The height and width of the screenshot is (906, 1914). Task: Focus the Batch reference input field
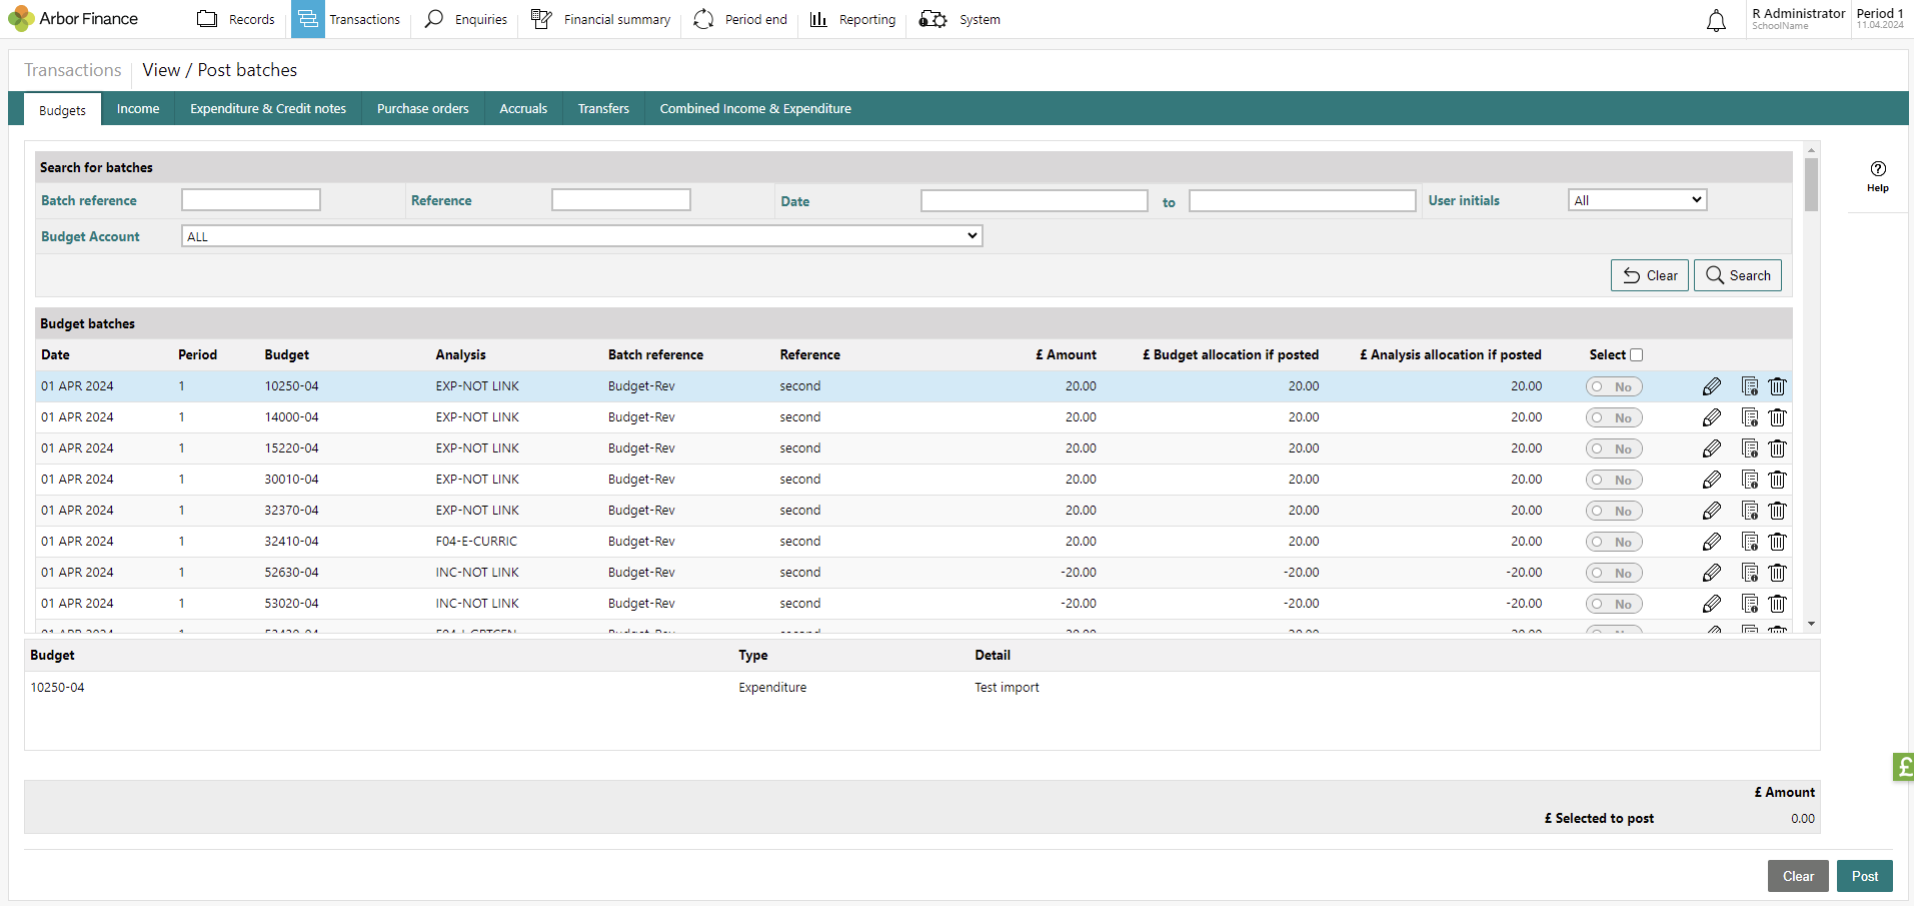(x=251, y=200)
